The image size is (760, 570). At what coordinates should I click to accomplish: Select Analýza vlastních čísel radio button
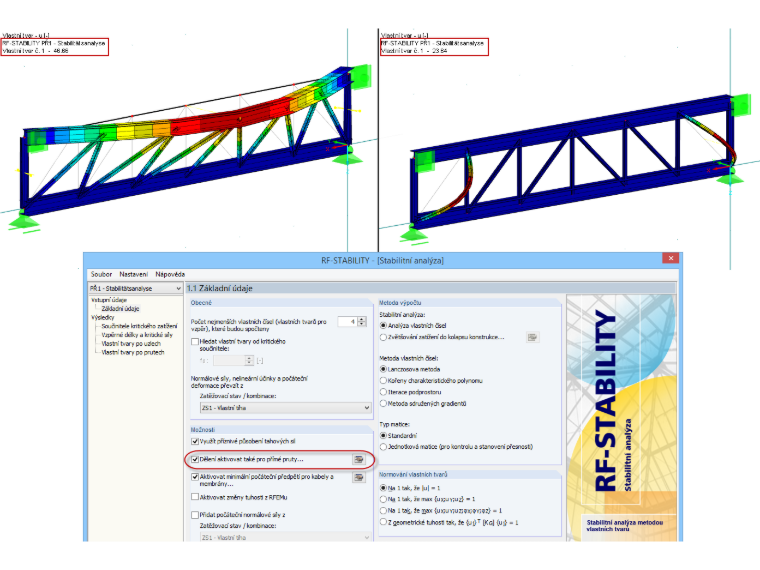[383, 326]
